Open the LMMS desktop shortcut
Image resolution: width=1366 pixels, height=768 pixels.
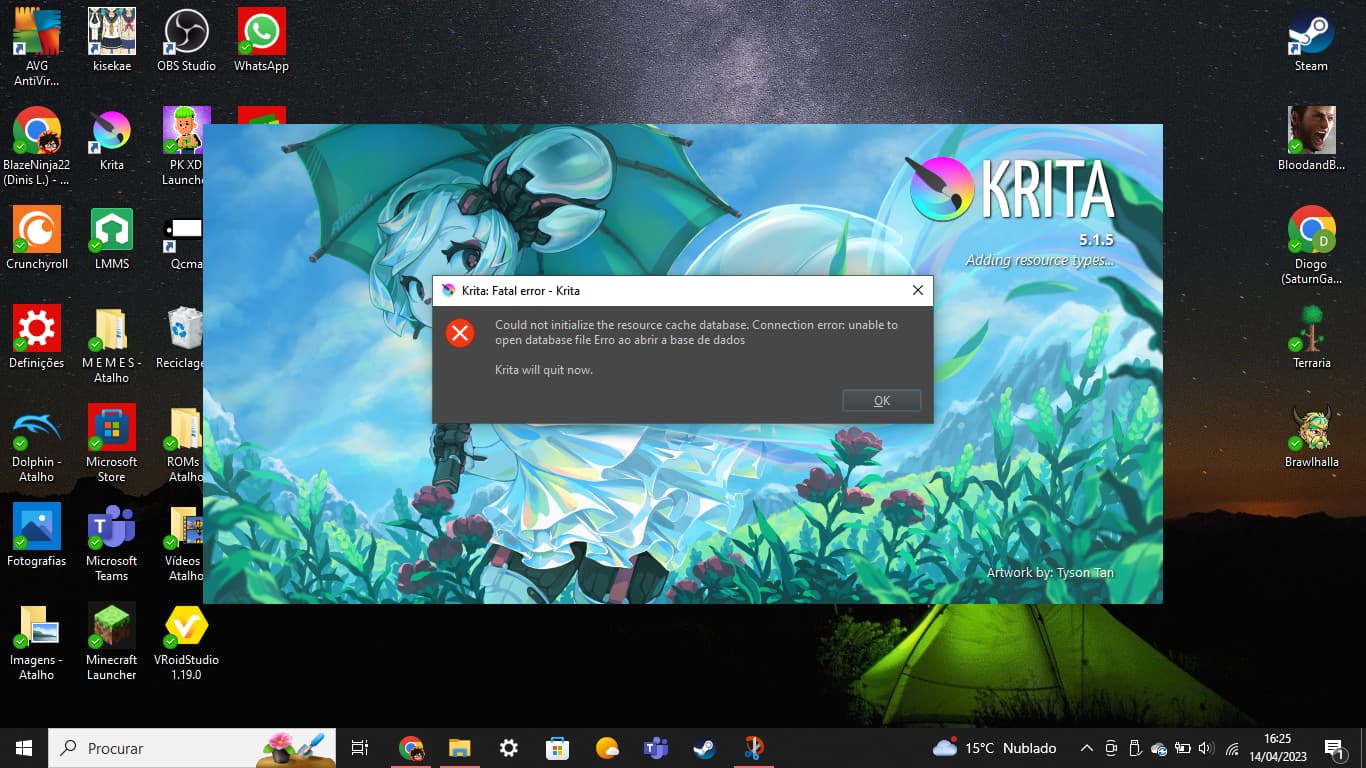tap(112, 238)
